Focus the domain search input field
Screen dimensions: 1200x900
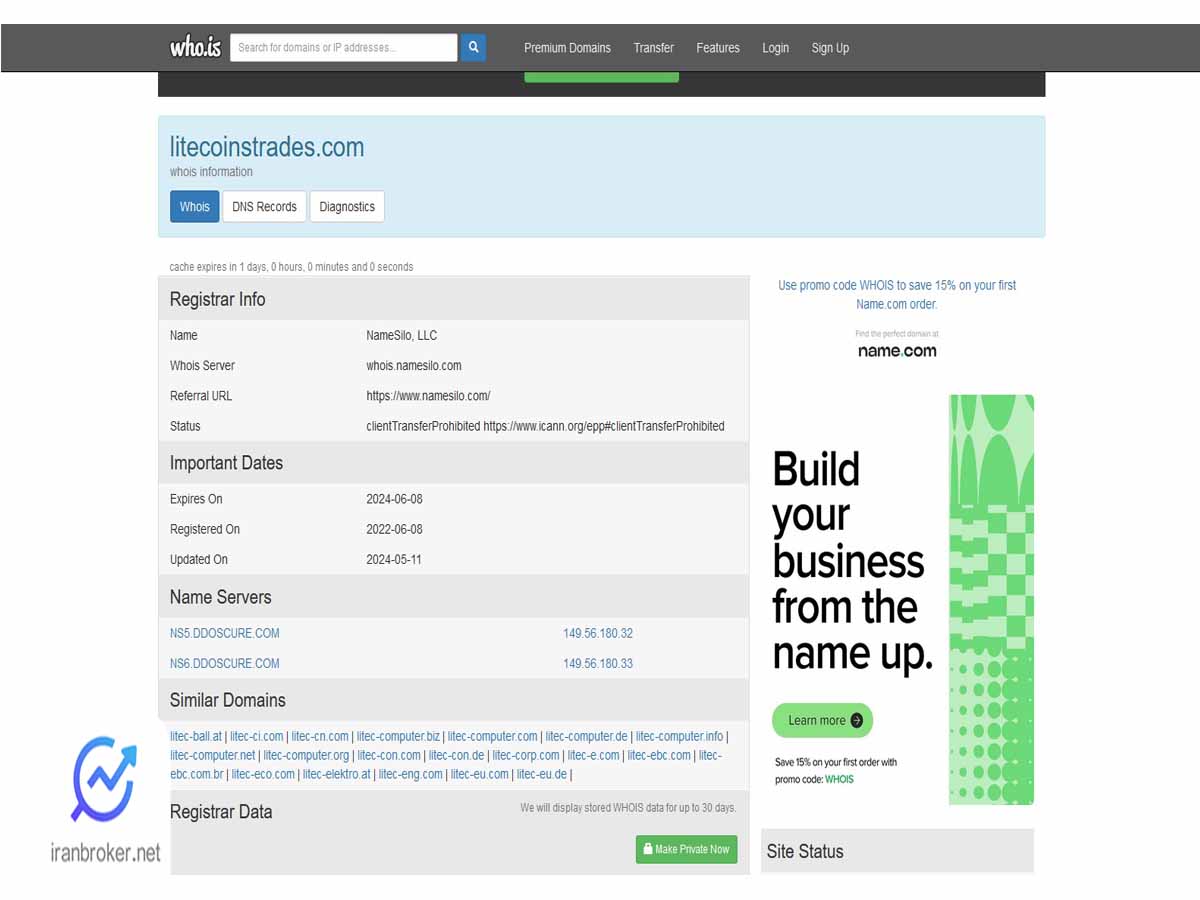[344, 47]
